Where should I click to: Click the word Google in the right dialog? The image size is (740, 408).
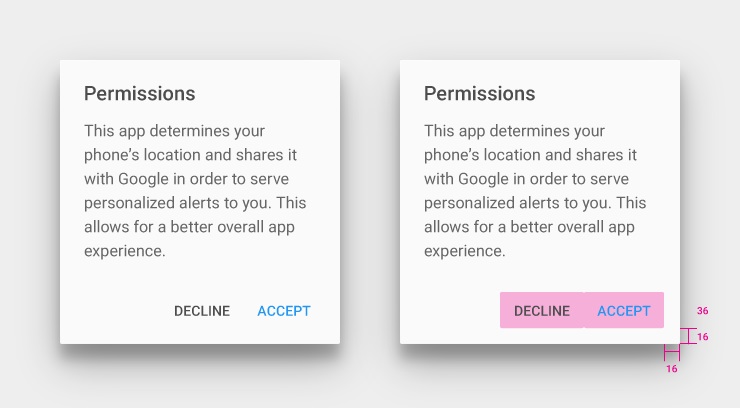coord(483,179)
